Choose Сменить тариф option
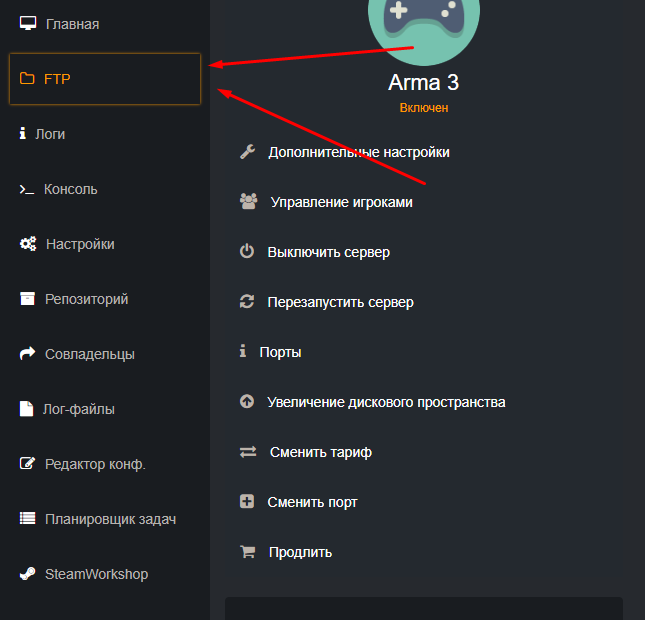Screen dimensions: 645x620 [320, 452]
